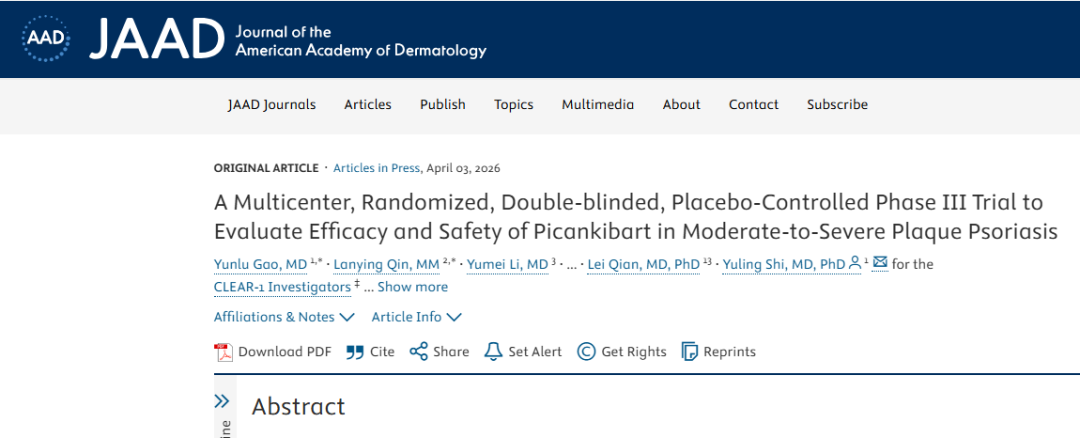Open the CLEAR-1 Investigators link
Image resolution: width=1080 pixels, height=438 pixels.
coord(281,287)
